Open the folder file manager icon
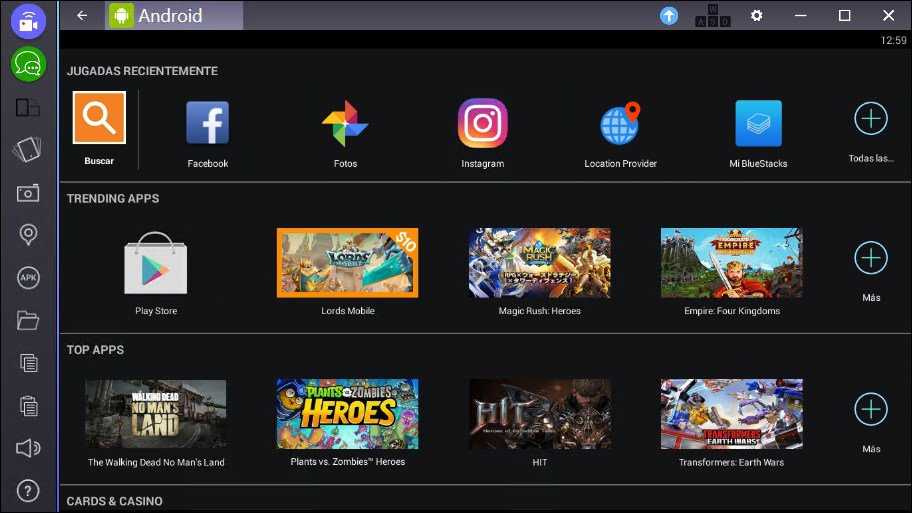 27,320
